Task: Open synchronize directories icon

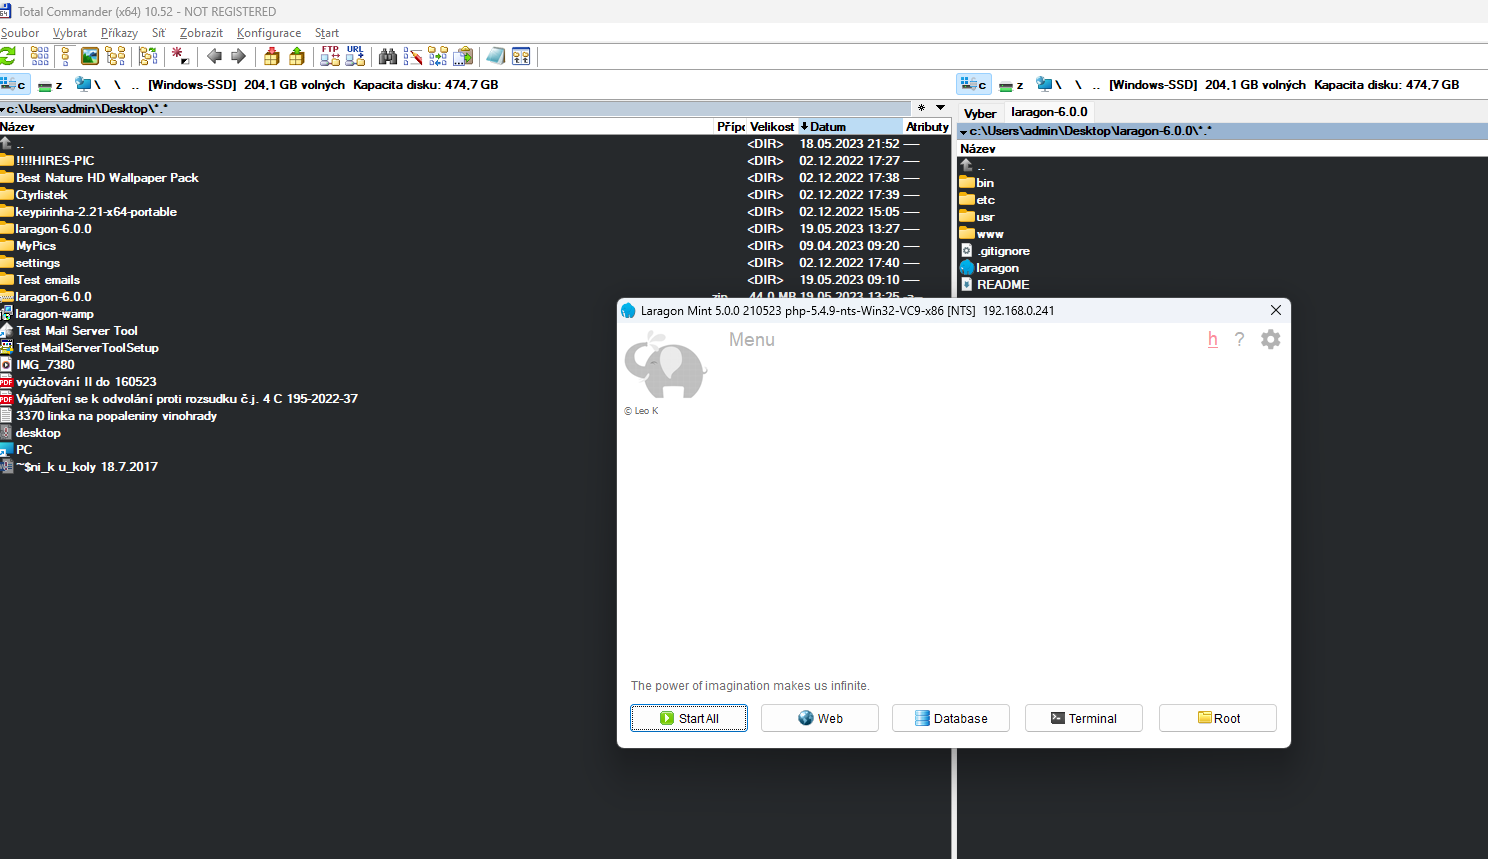Action: [x=438, y=57]
